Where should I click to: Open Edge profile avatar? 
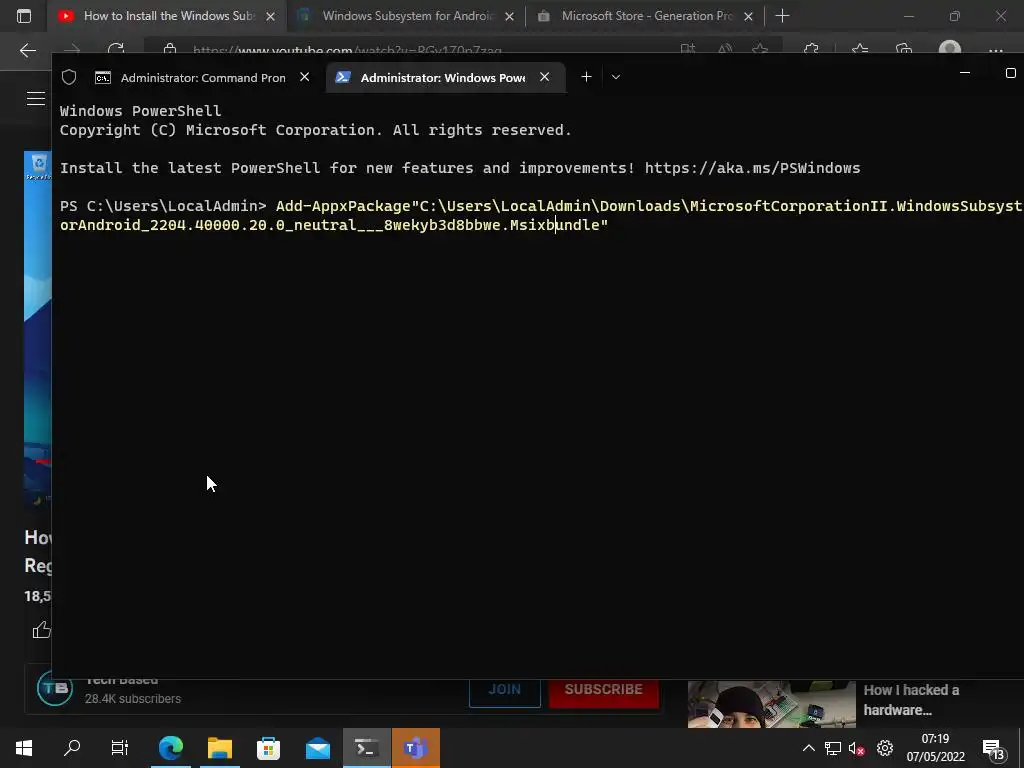point(950,50)
